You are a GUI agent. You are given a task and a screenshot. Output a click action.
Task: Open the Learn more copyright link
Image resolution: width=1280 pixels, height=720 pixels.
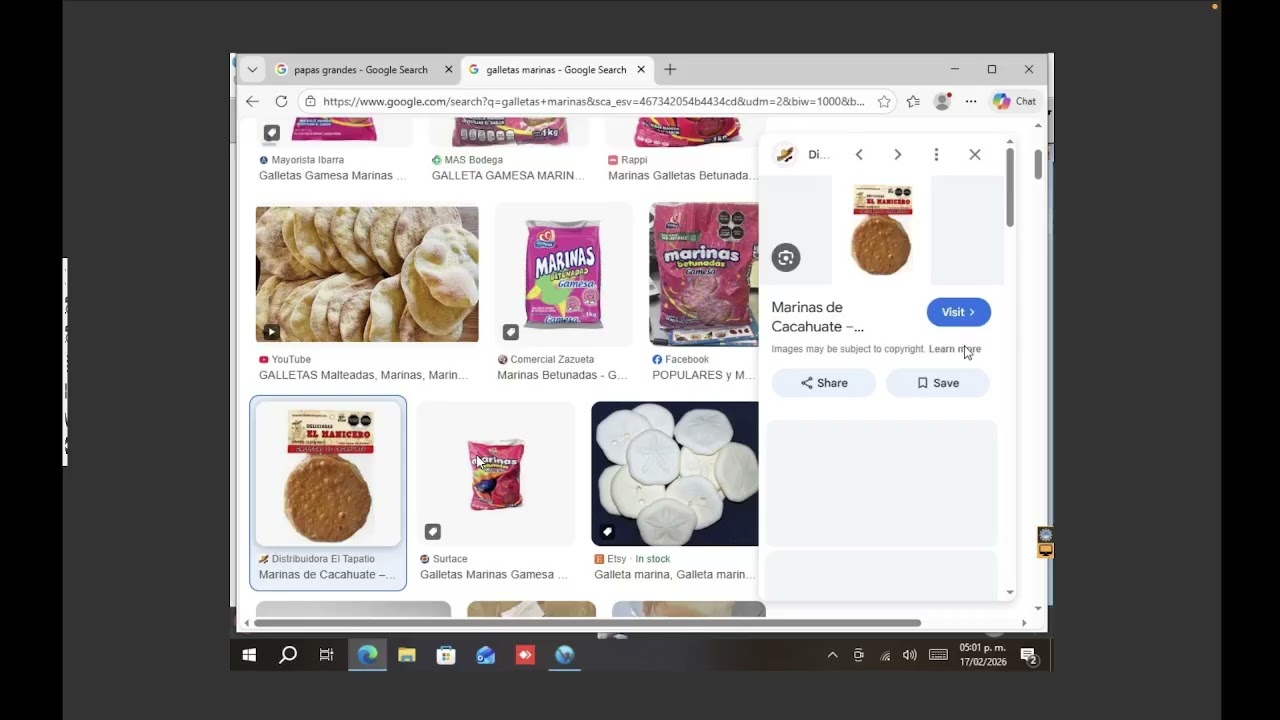955,349
